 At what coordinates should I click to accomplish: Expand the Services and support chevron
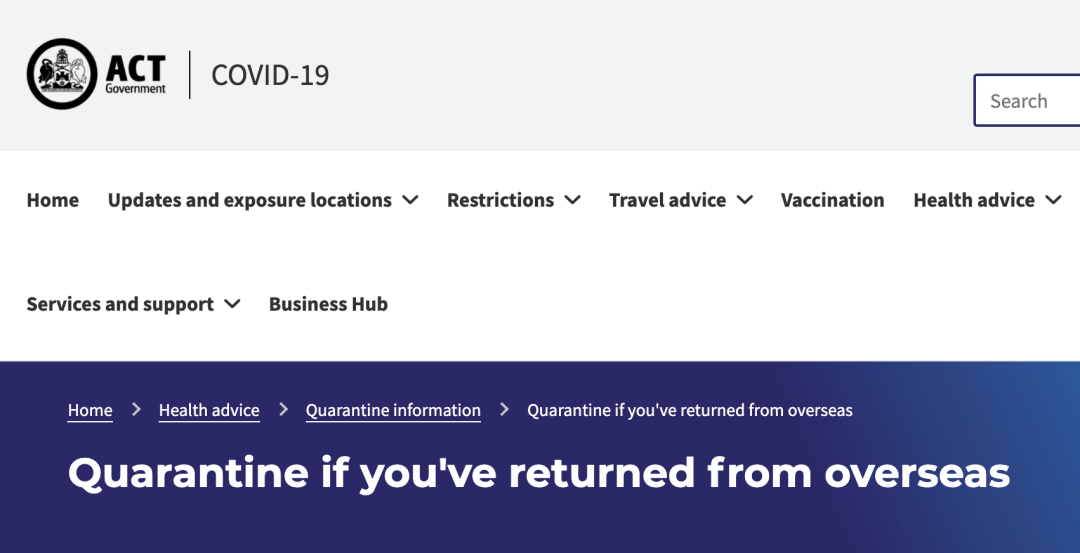[x=233, y=304]
